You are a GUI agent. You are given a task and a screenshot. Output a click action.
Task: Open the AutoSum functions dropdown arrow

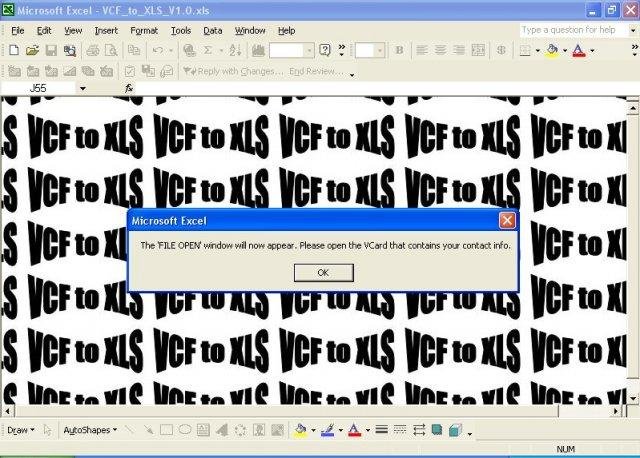(x=221, y=51)
